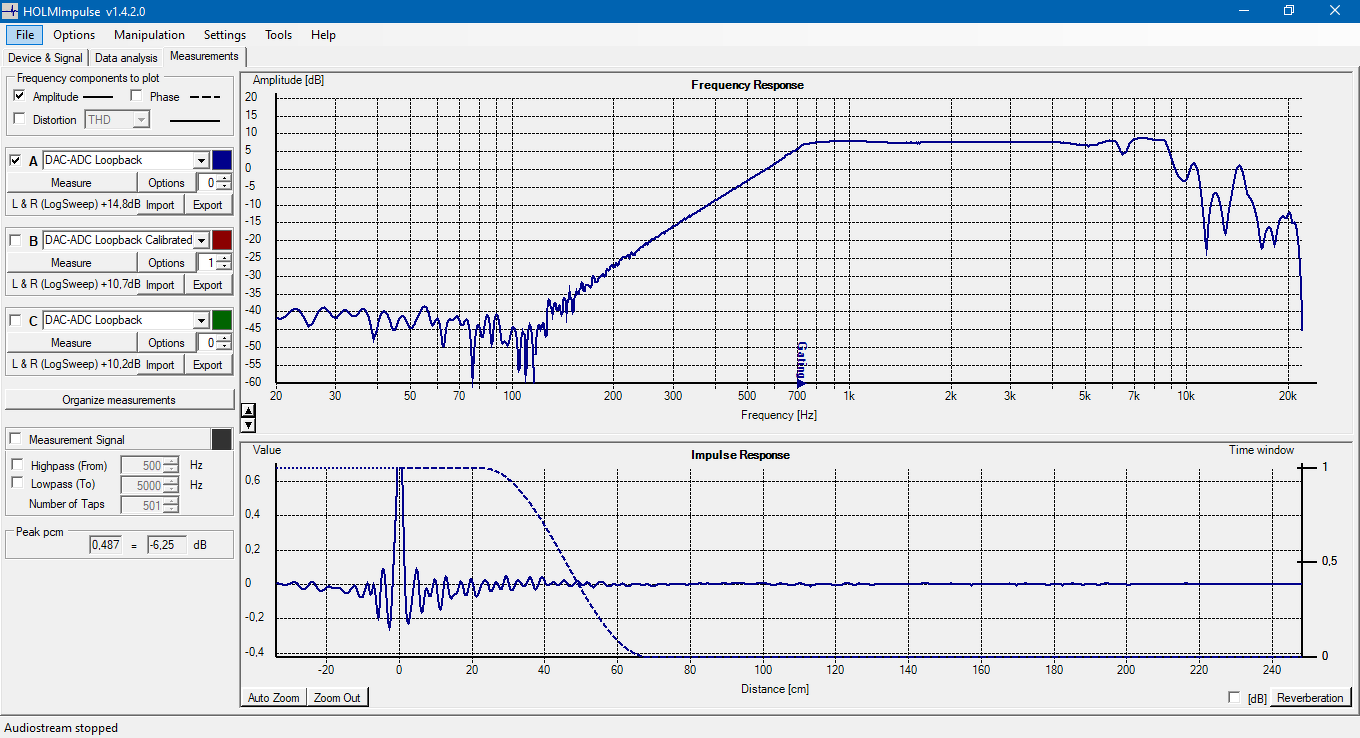Viewport: 1360px width, 738px height.
Task: Uncheck measurement A checkbox
Action: point(15,160)
